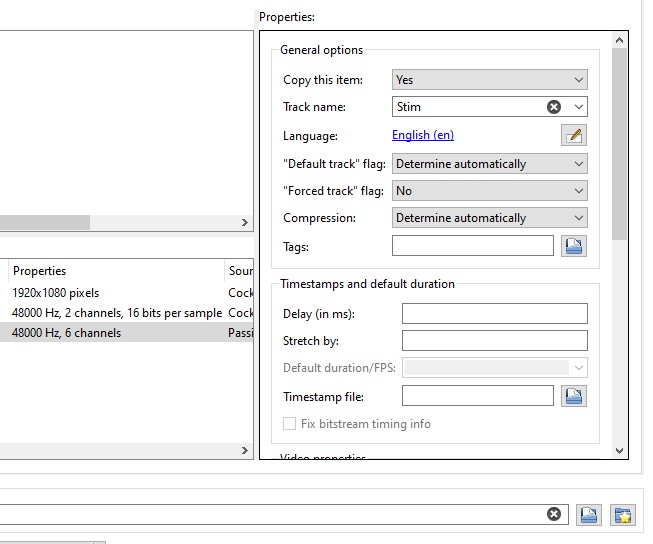Clear the Track name field
Viewport: 653px width, 544px height.
[x=553, y=107]
